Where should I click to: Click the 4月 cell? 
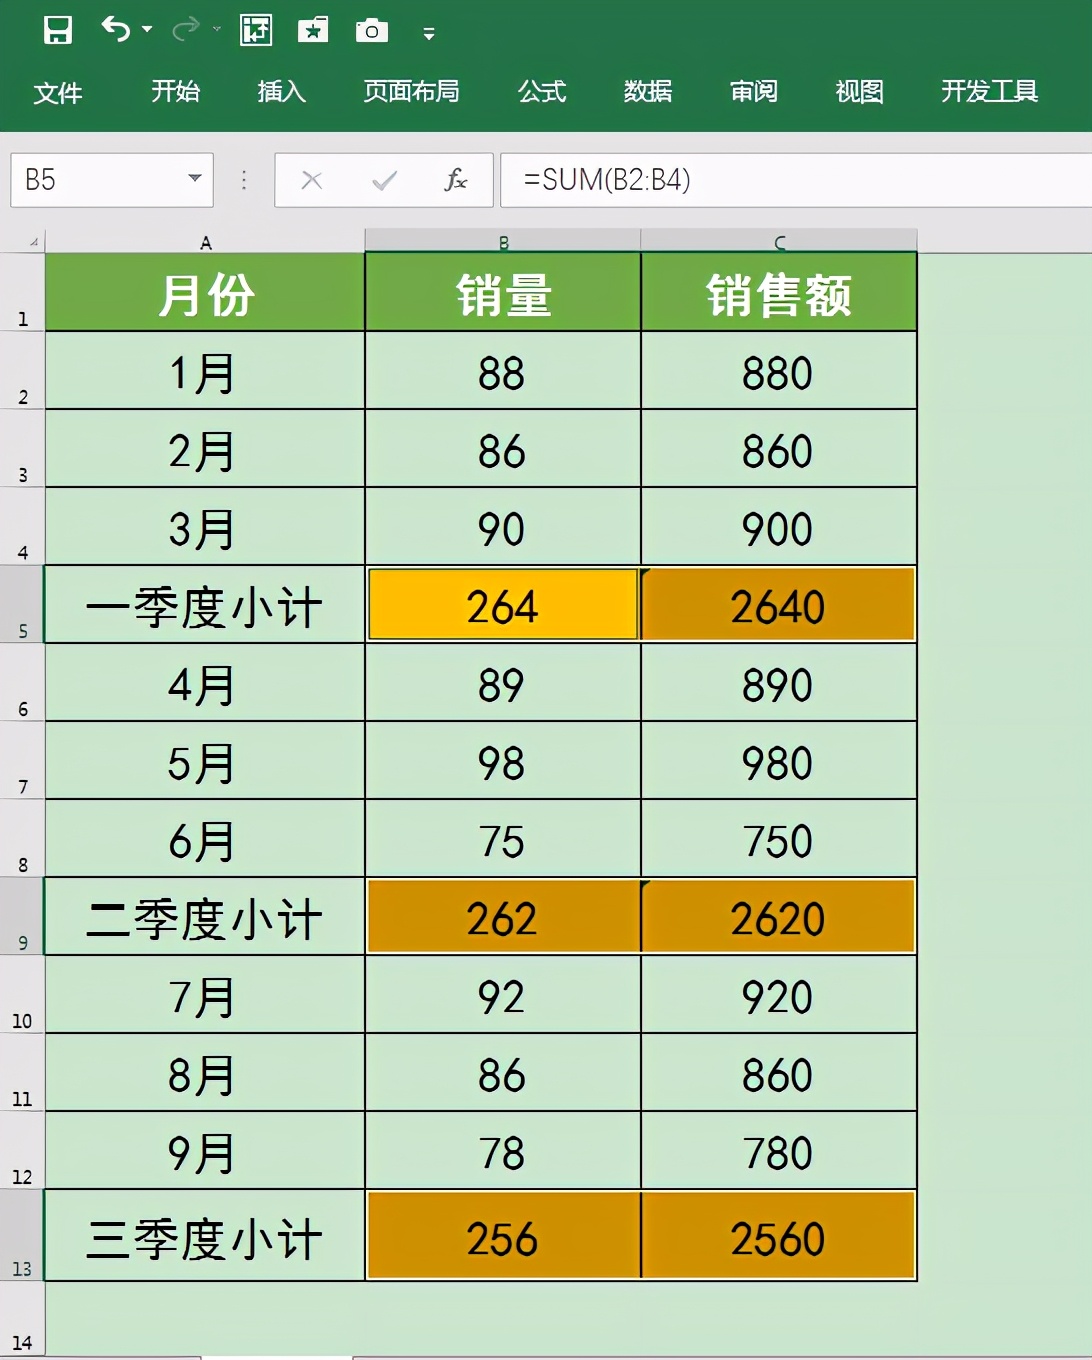tap(205, 682)
